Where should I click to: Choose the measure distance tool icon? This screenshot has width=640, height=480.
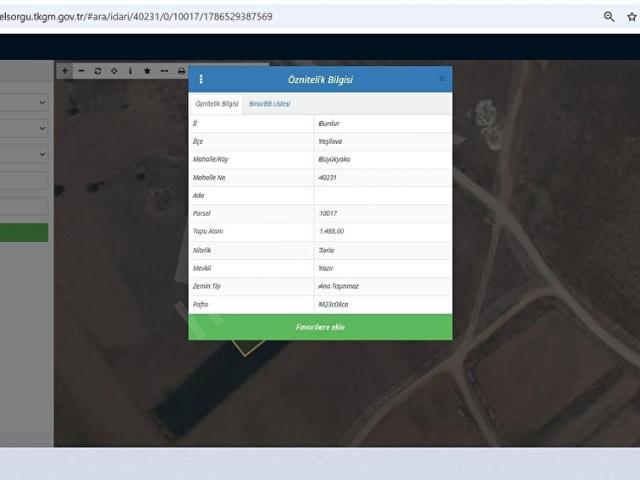[x=164, y=71]
